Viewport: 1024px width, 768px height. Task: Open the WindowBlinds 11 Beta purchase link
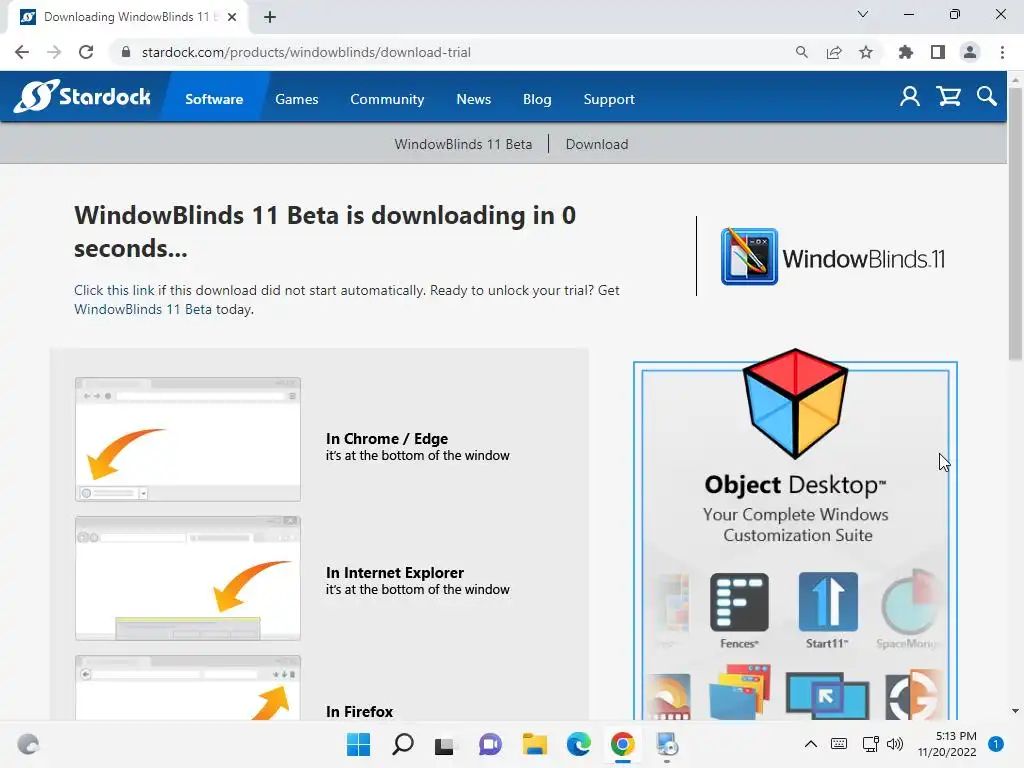pyautogui.click(x=142, y=309)
